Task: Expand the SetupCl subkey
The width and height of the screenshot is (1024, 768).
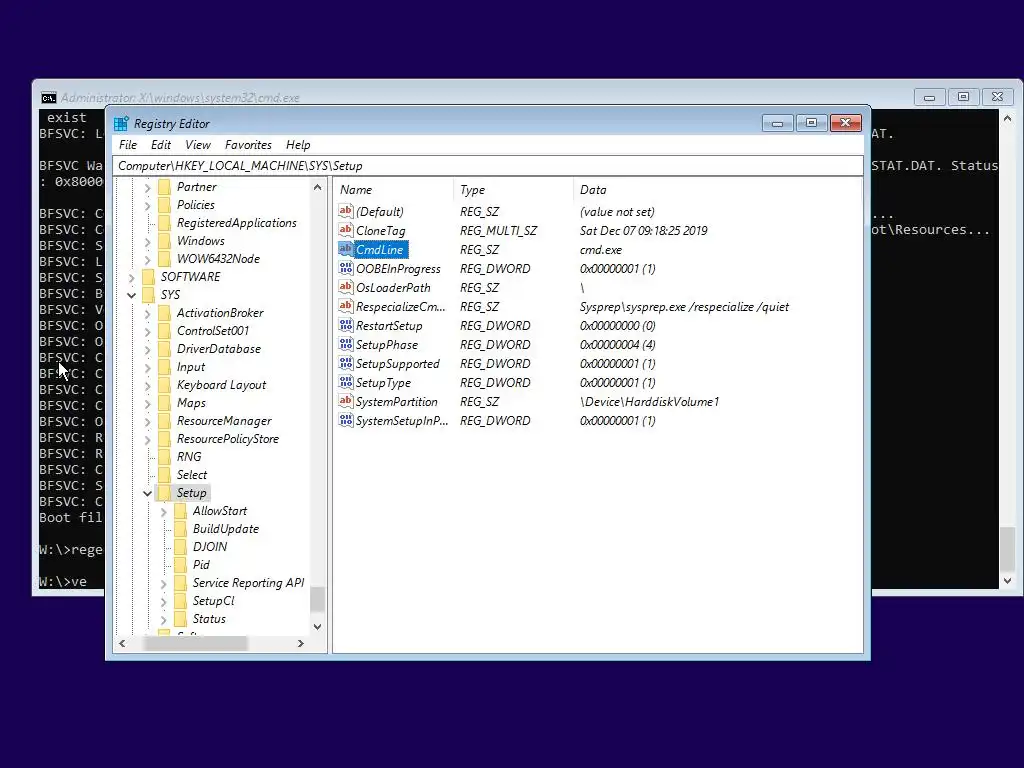Action: [163, 601]
